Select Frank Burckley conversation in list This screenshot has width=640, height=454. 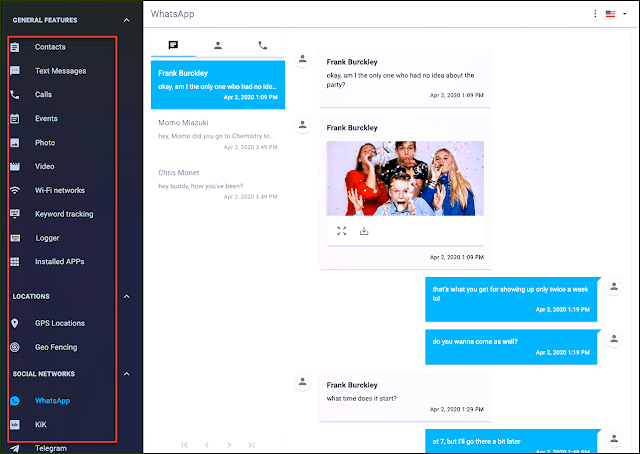point(218,85)
